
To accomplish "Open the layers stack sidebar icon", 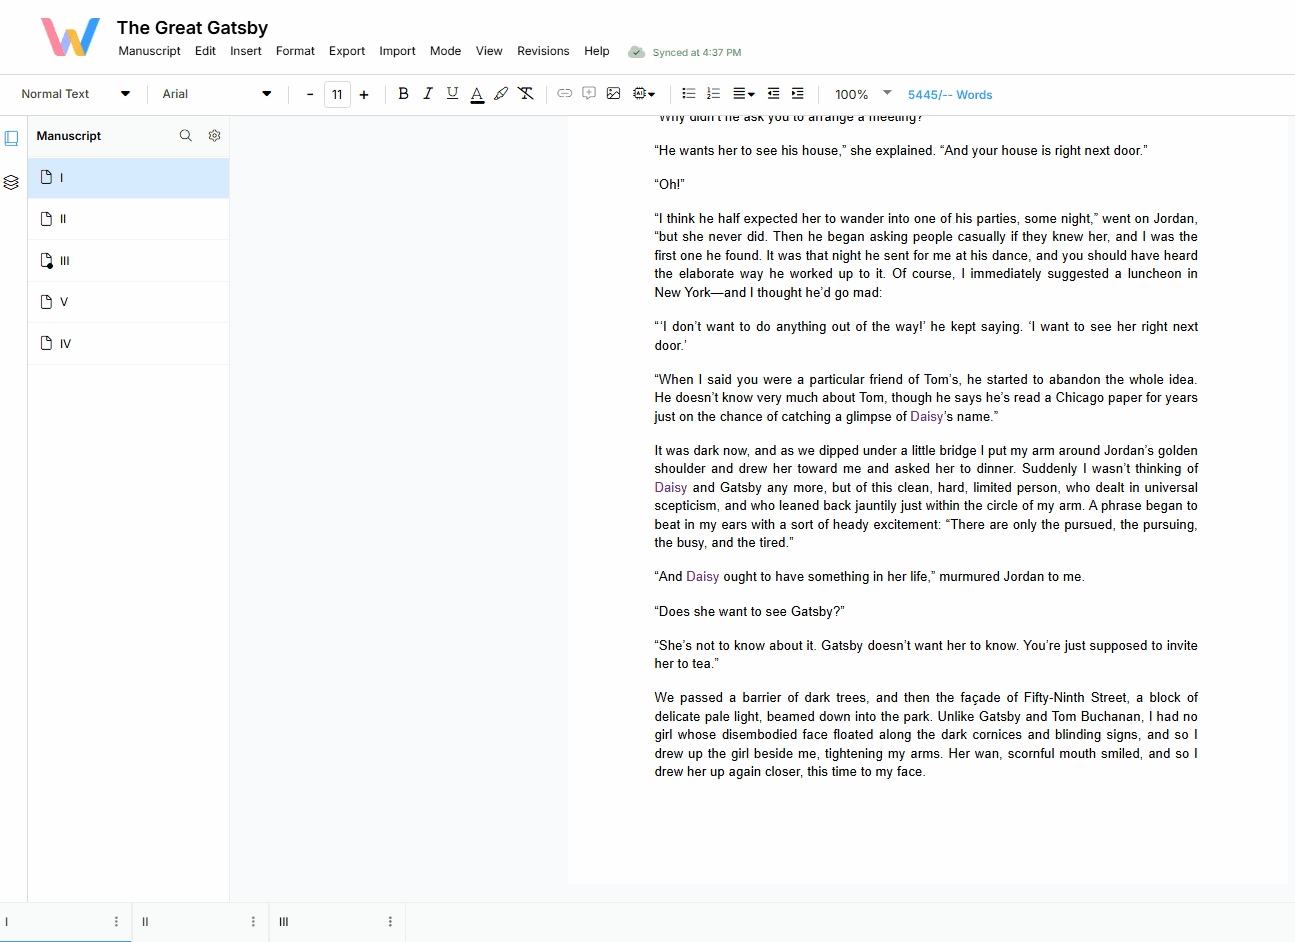I will coord(11,182).
